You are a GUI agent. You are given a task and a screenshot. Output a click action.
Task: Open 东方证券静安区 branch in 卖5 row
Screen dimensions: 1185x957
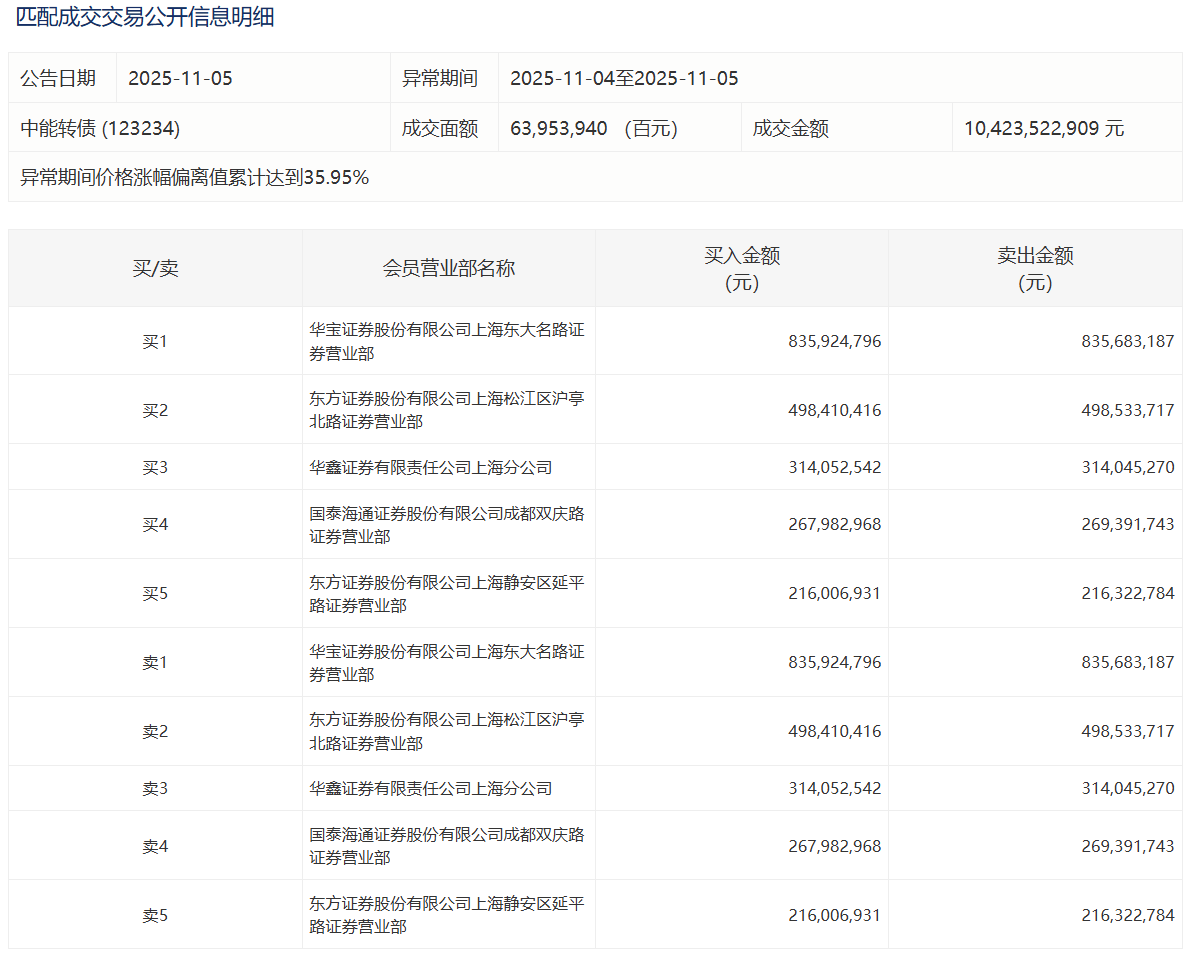click(x=446, y=915)
